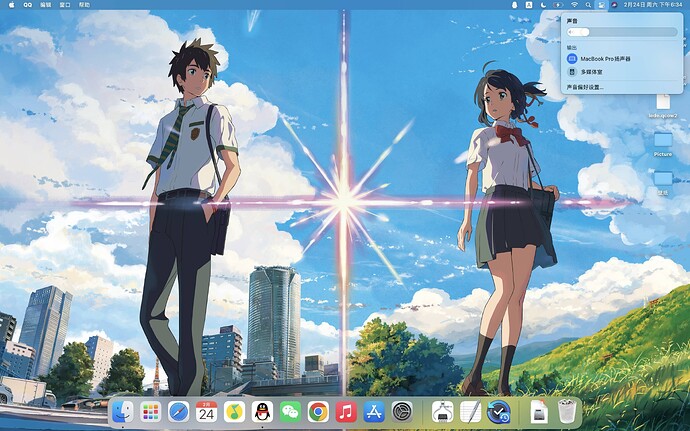690x431 pixels.
Task: Click the 声音 volume slider
Action: [621, 32]
